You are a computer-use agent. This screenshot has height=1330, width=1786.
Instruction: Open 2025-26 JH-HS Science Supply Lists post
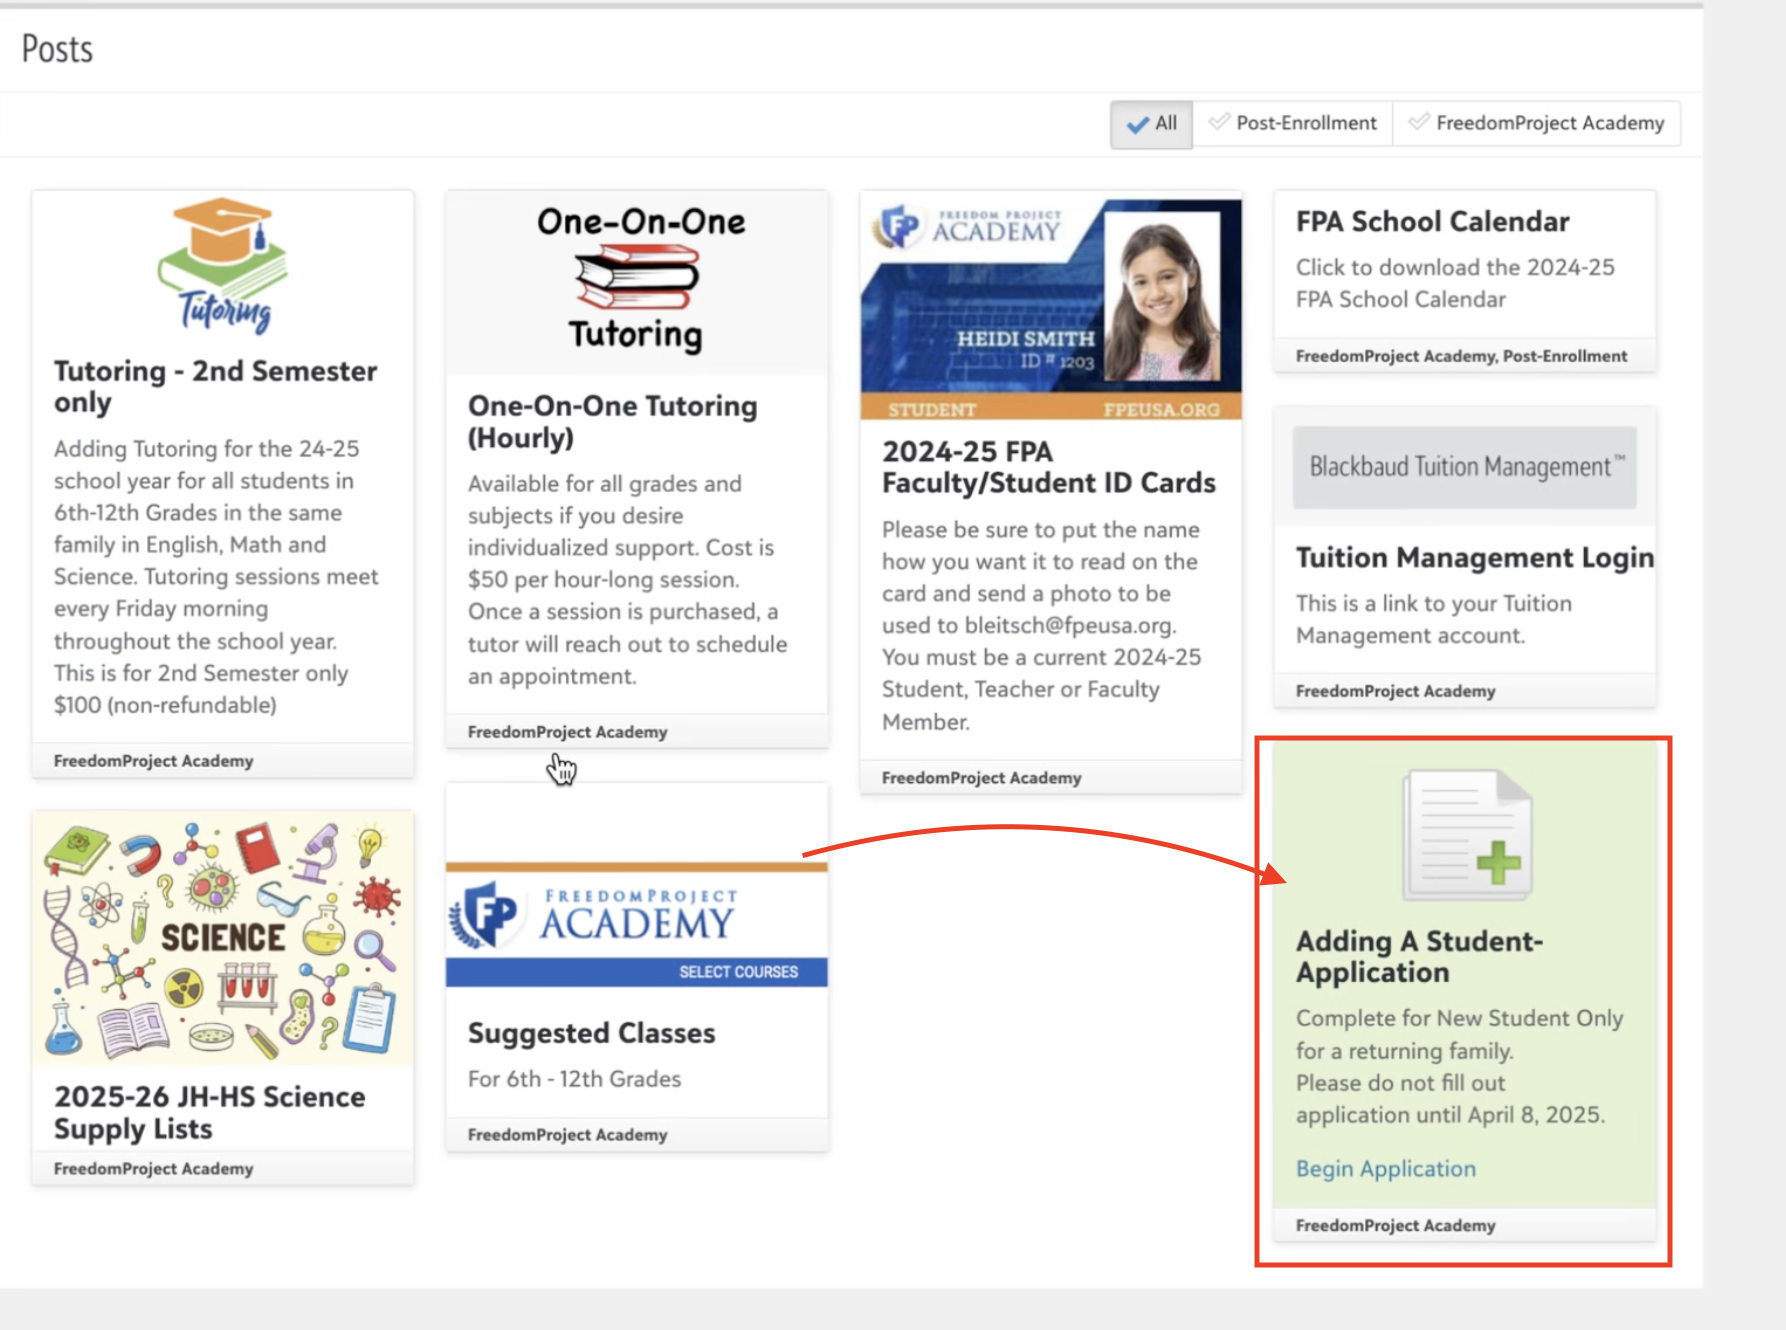(x=209, y=1112)
